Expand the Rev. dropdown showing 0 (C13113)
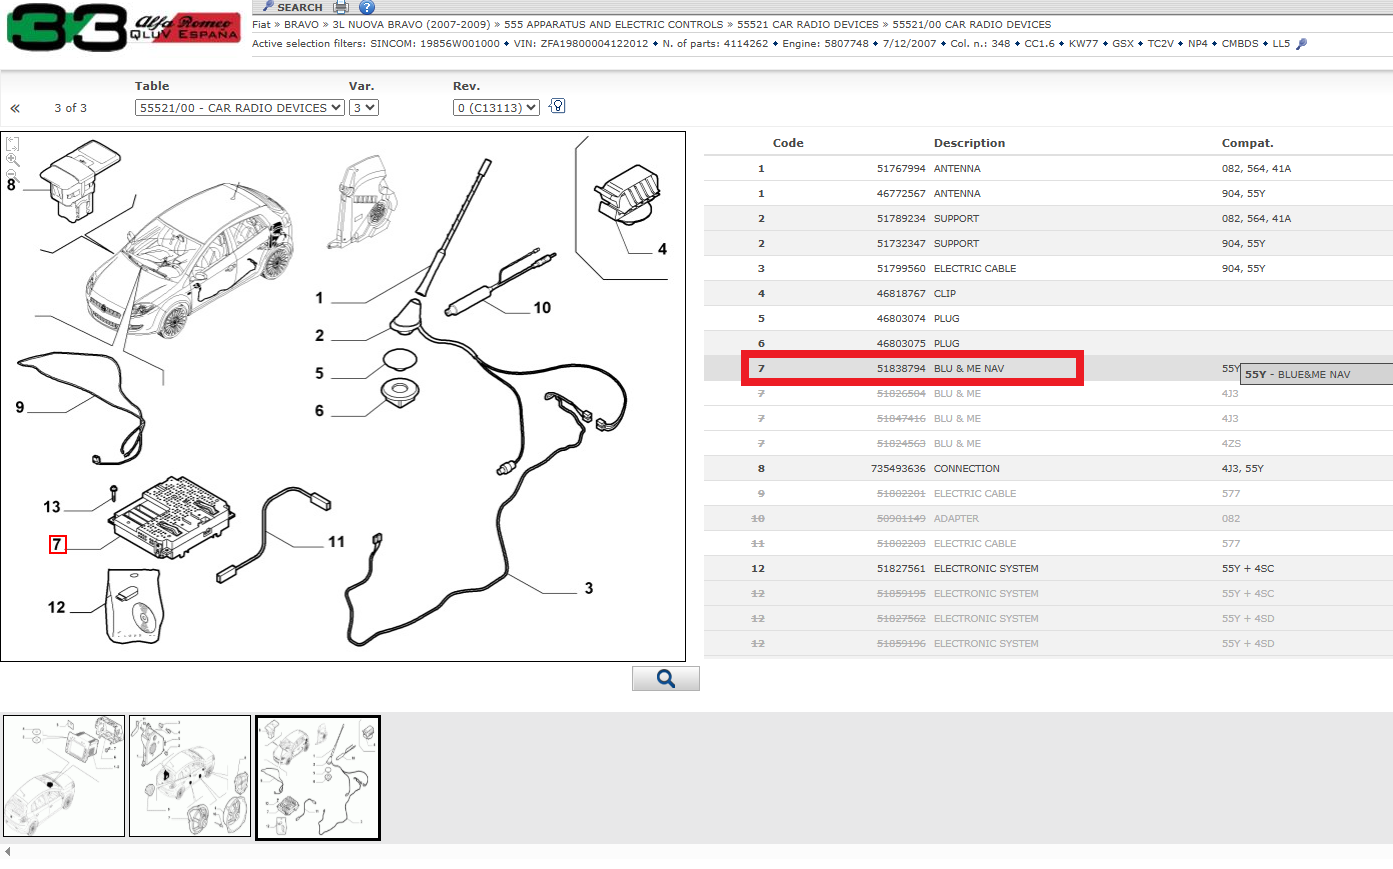This screenshot has height=869, width=1393. click(496, 108)
